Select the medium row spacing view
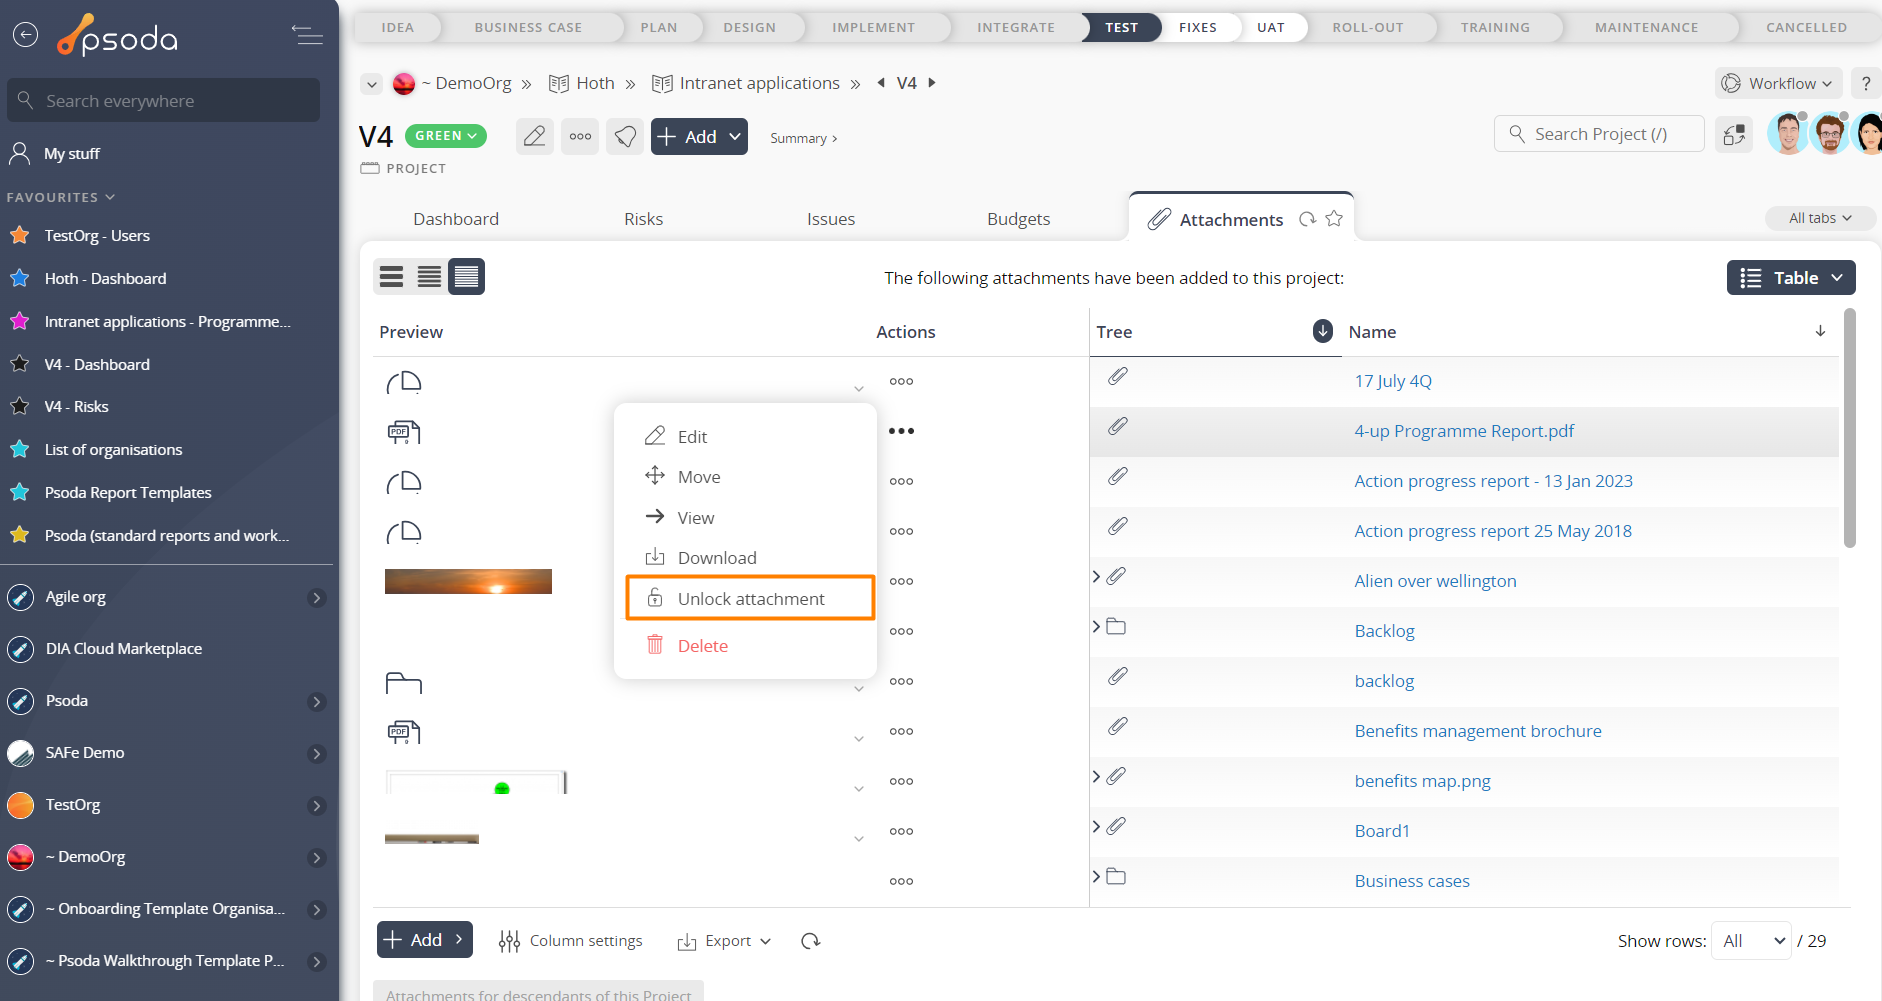Viewport: 1882px width, 1001px height. tap(429, 277)
